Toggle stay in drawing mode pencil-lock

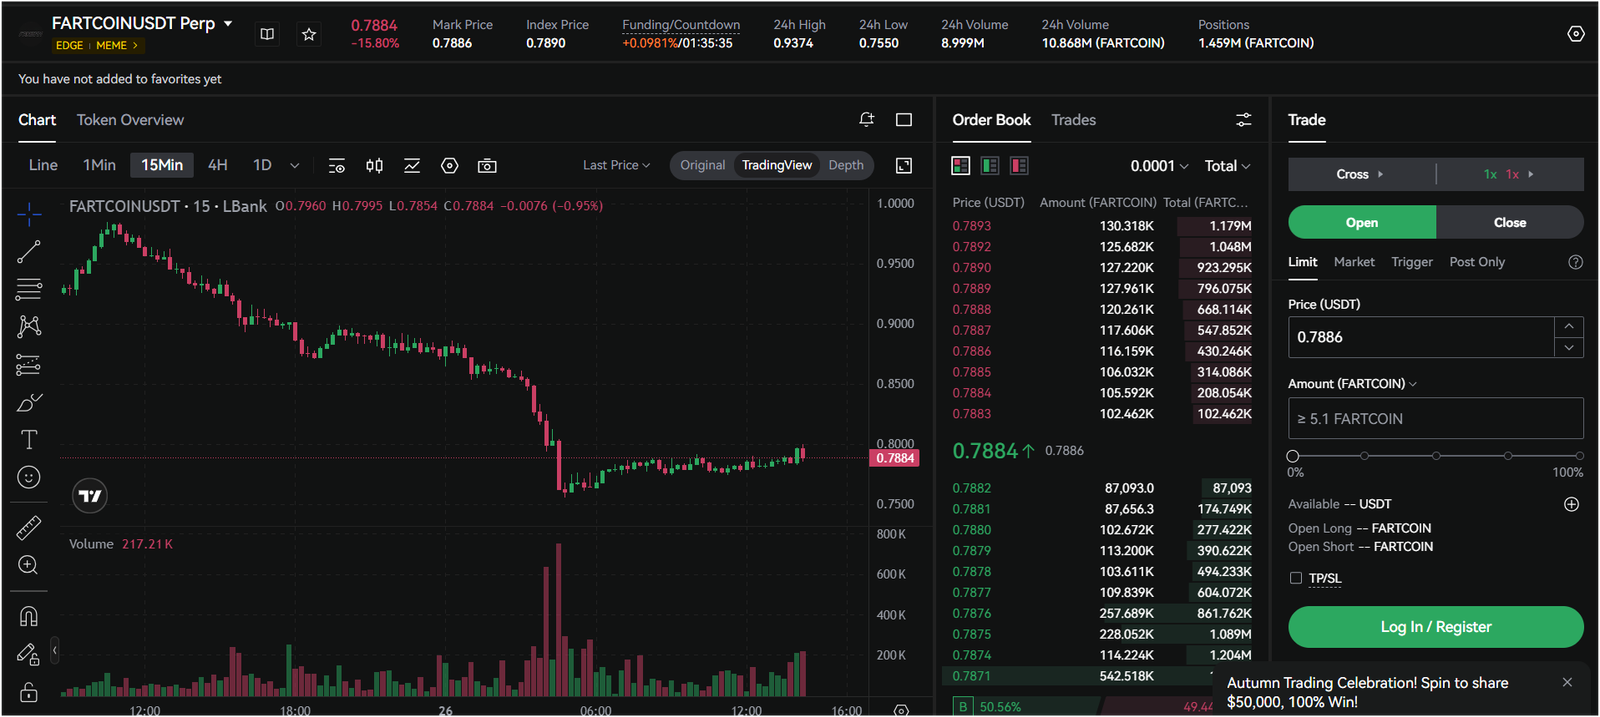point(29,654)
